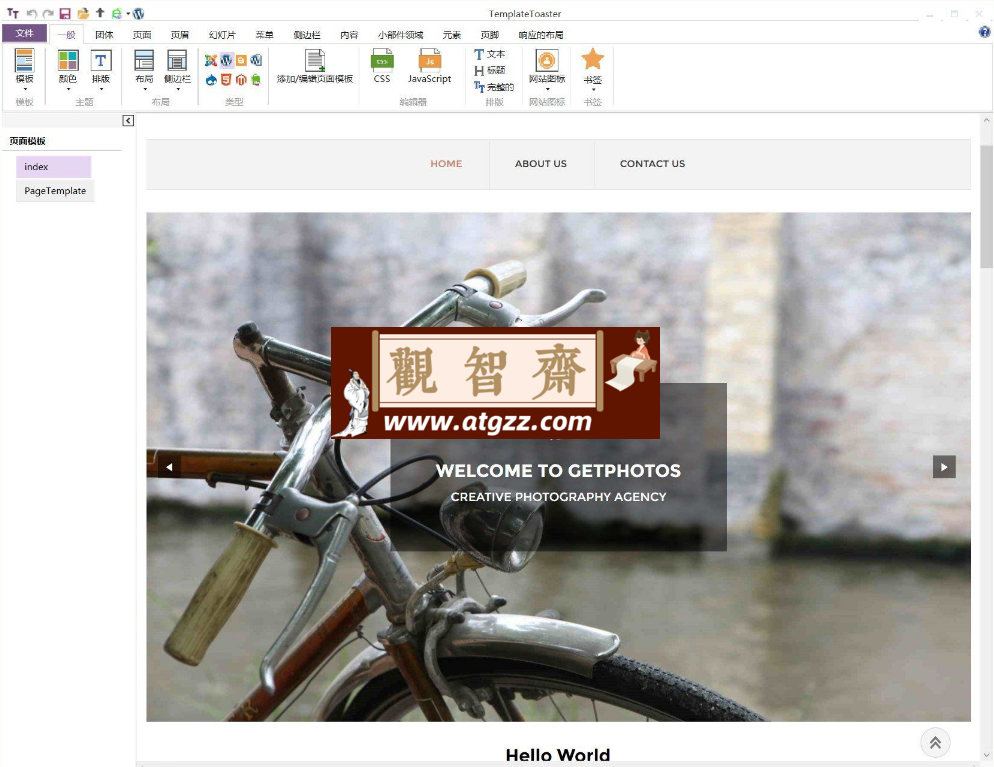Image resolution: width=994 pixels, height=767 pixels.
Task: Switch to the 小部件领域 widget areas tab
Action: [x=401, y=35]
